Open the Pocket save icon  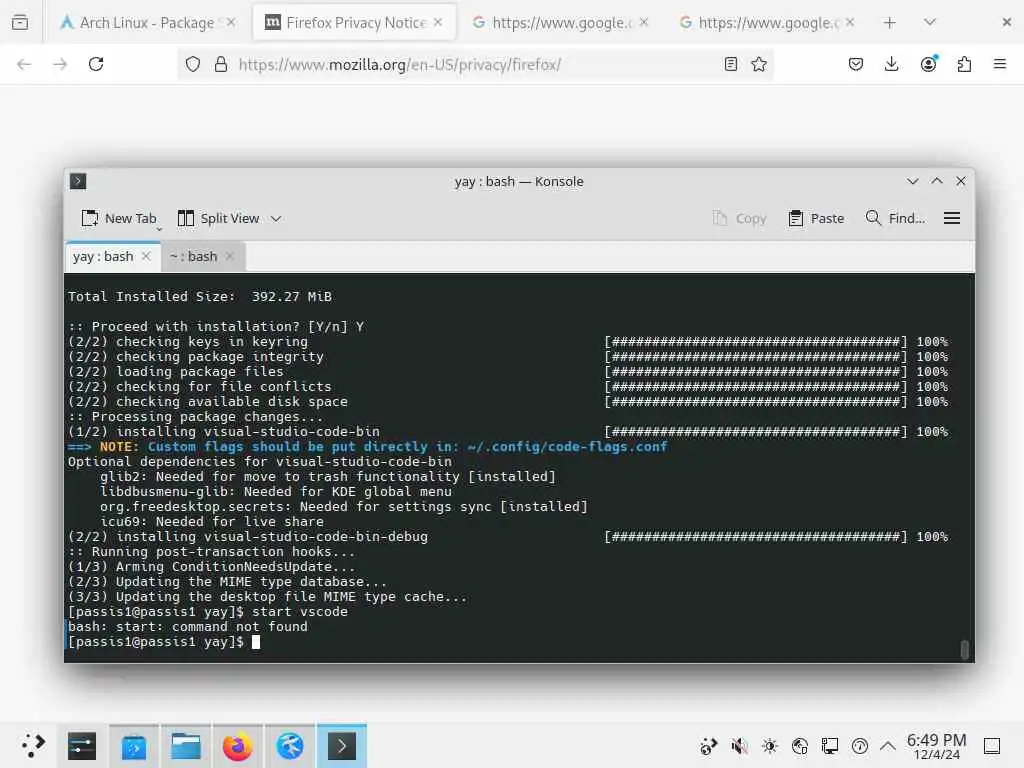(856, 64)
